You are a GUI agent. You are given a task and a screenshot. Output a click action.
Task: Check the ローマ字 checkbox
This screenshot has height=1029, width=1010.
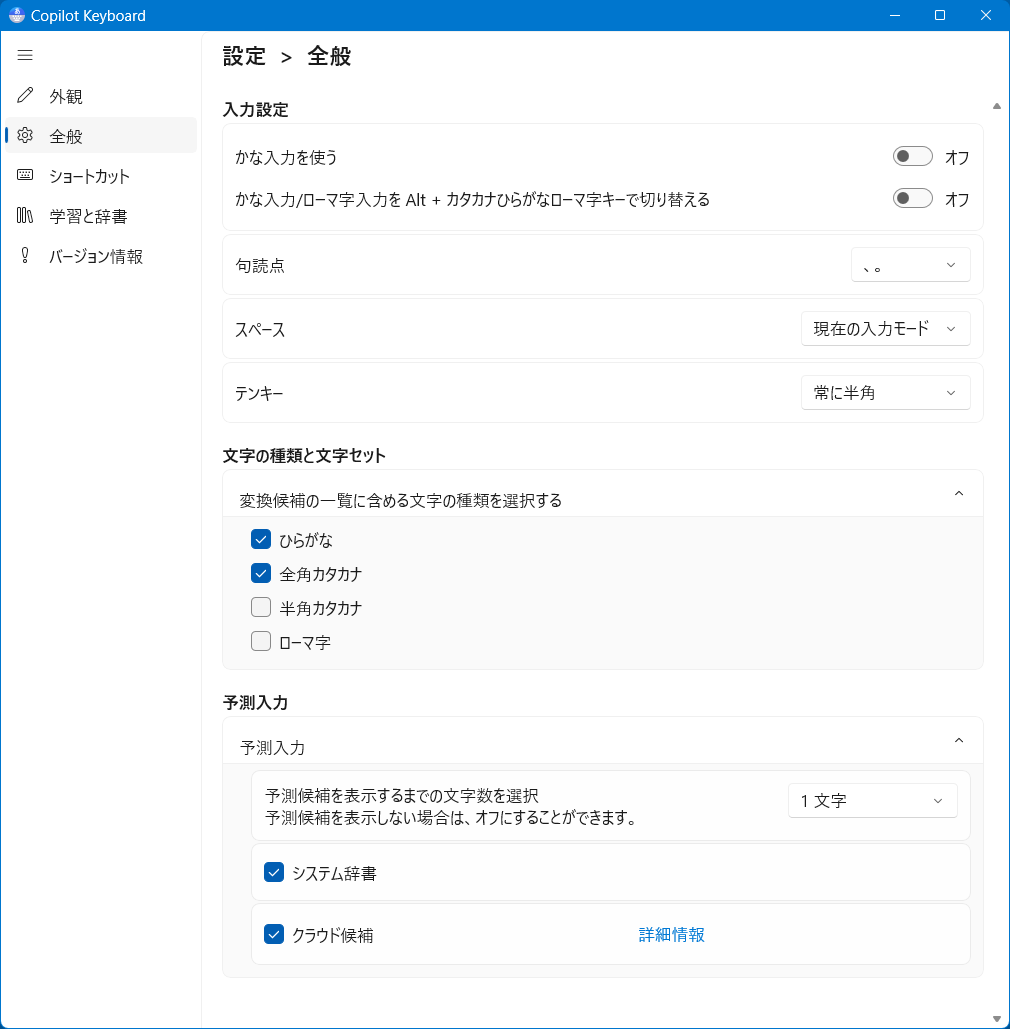[261, 641]
